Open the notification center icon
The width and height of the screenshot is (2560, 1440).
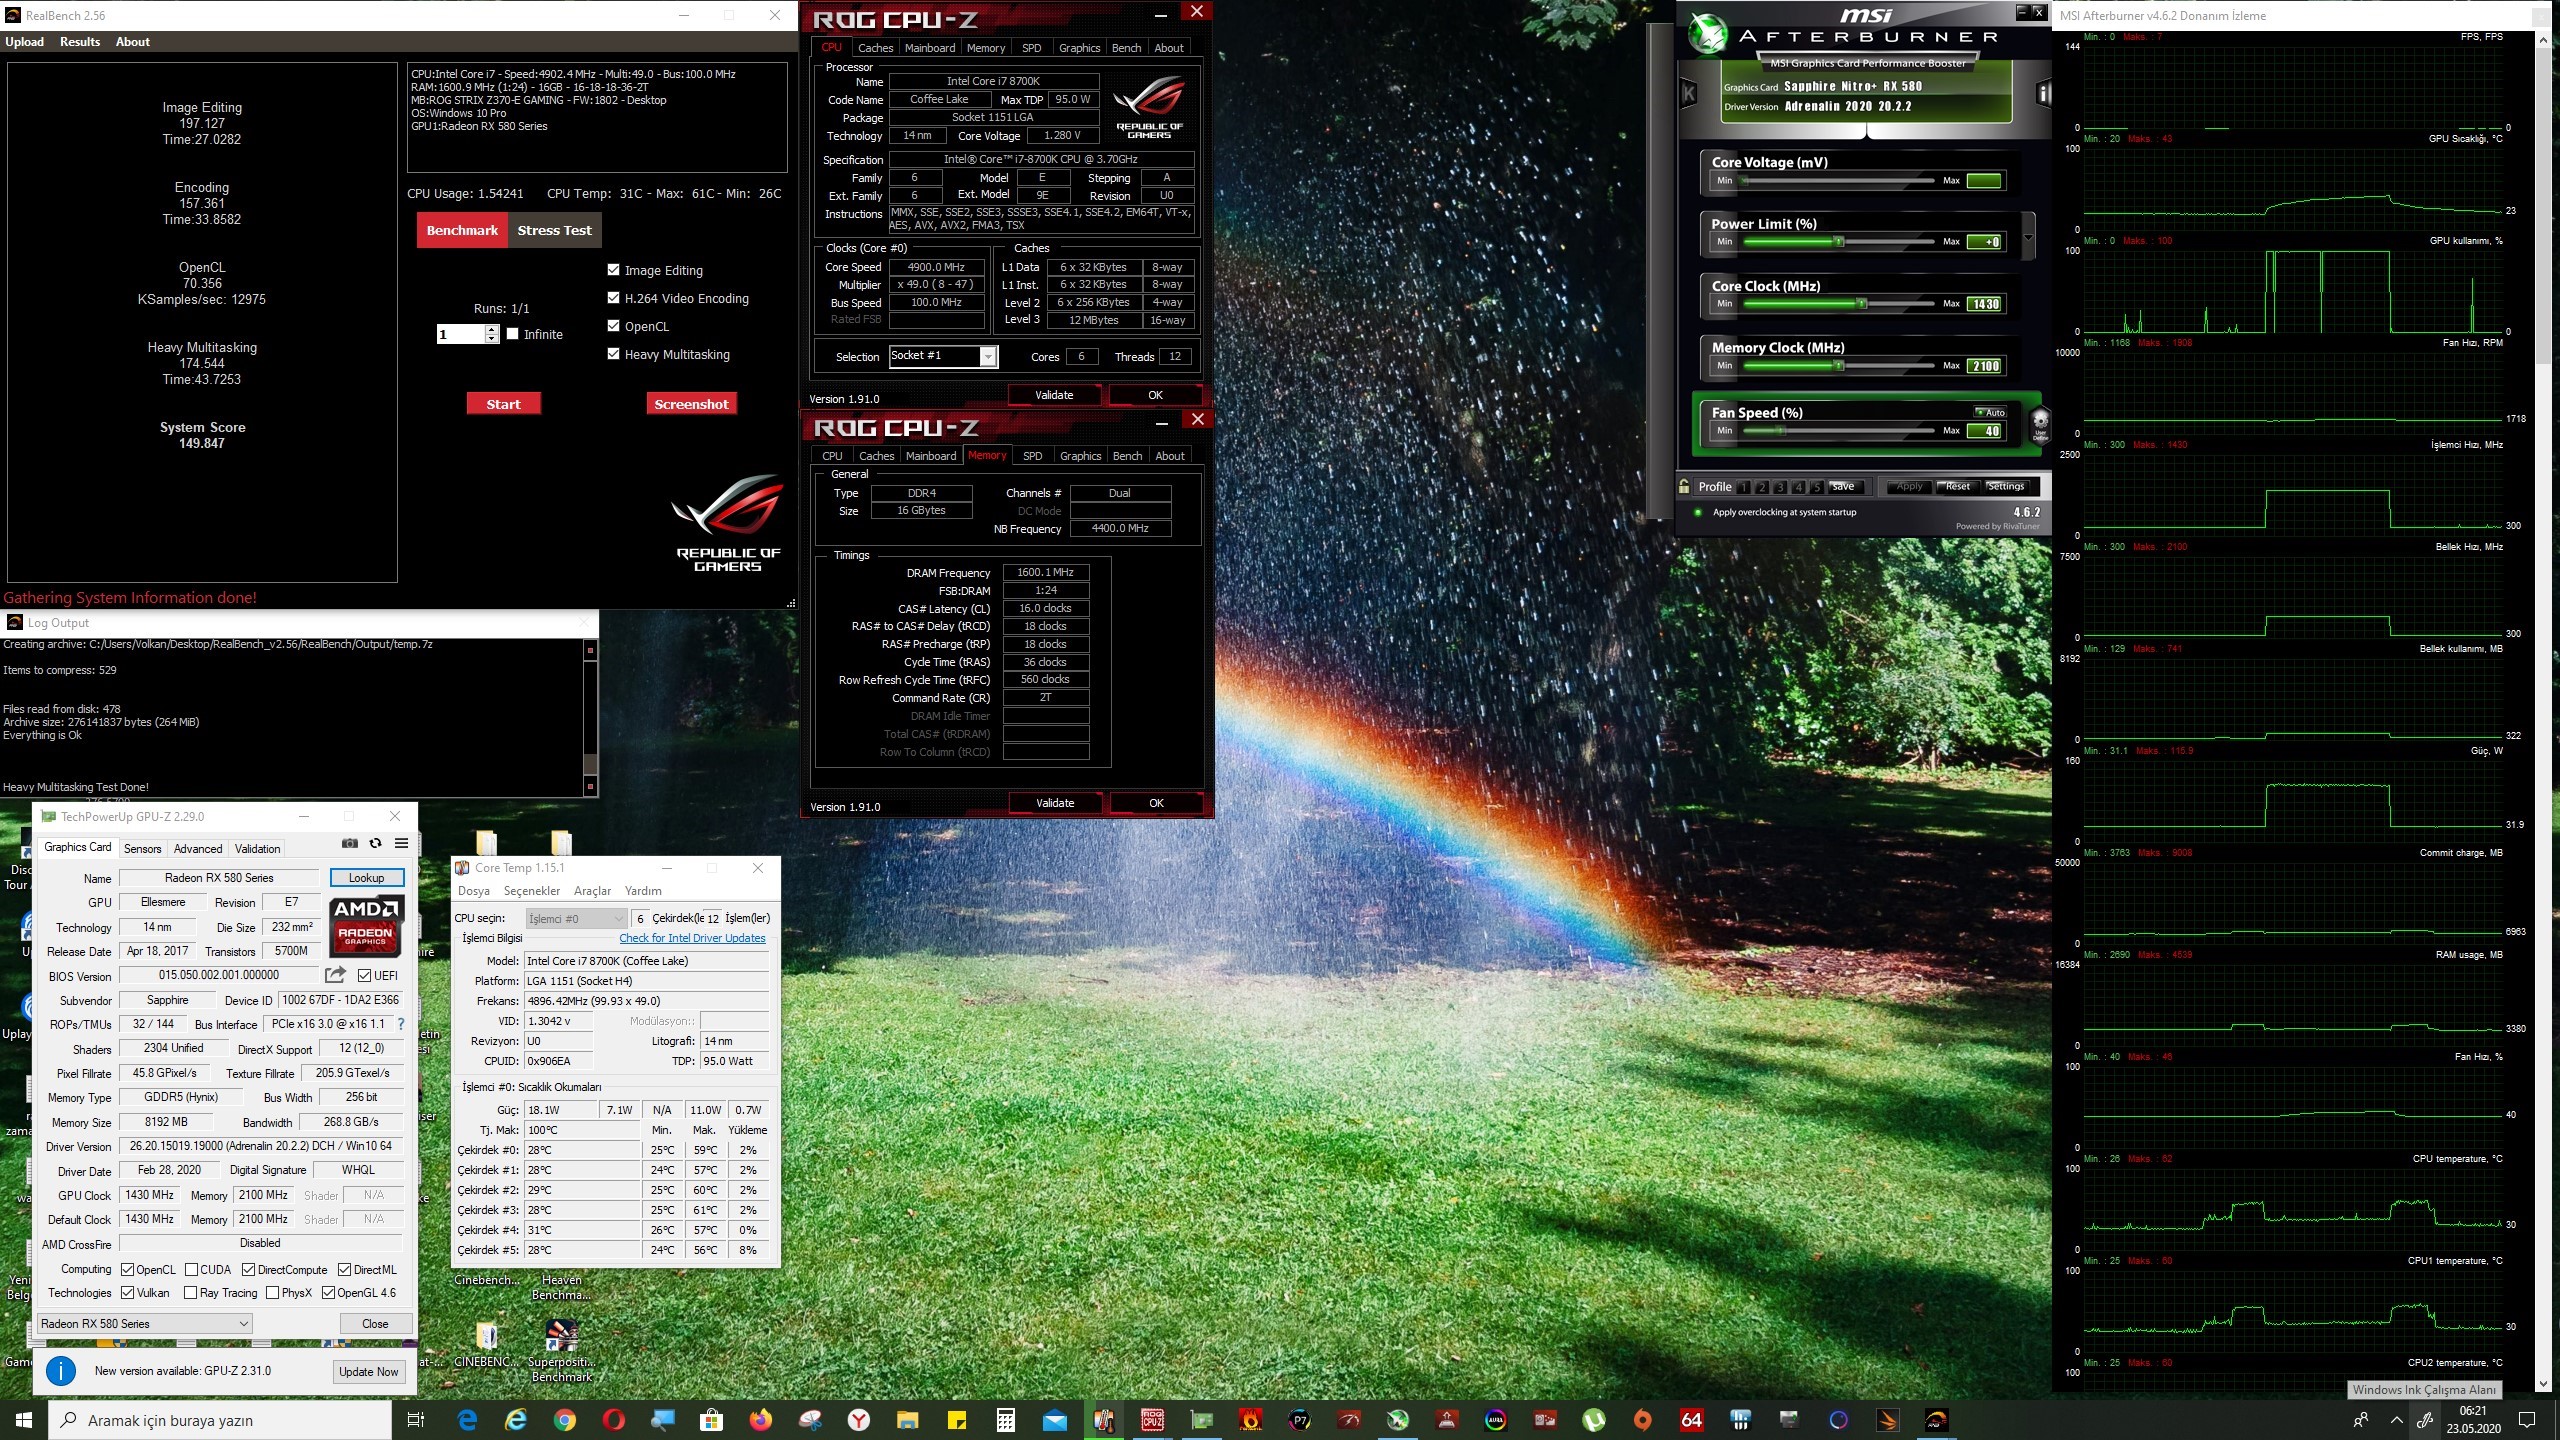(x=2527, y=1420)
